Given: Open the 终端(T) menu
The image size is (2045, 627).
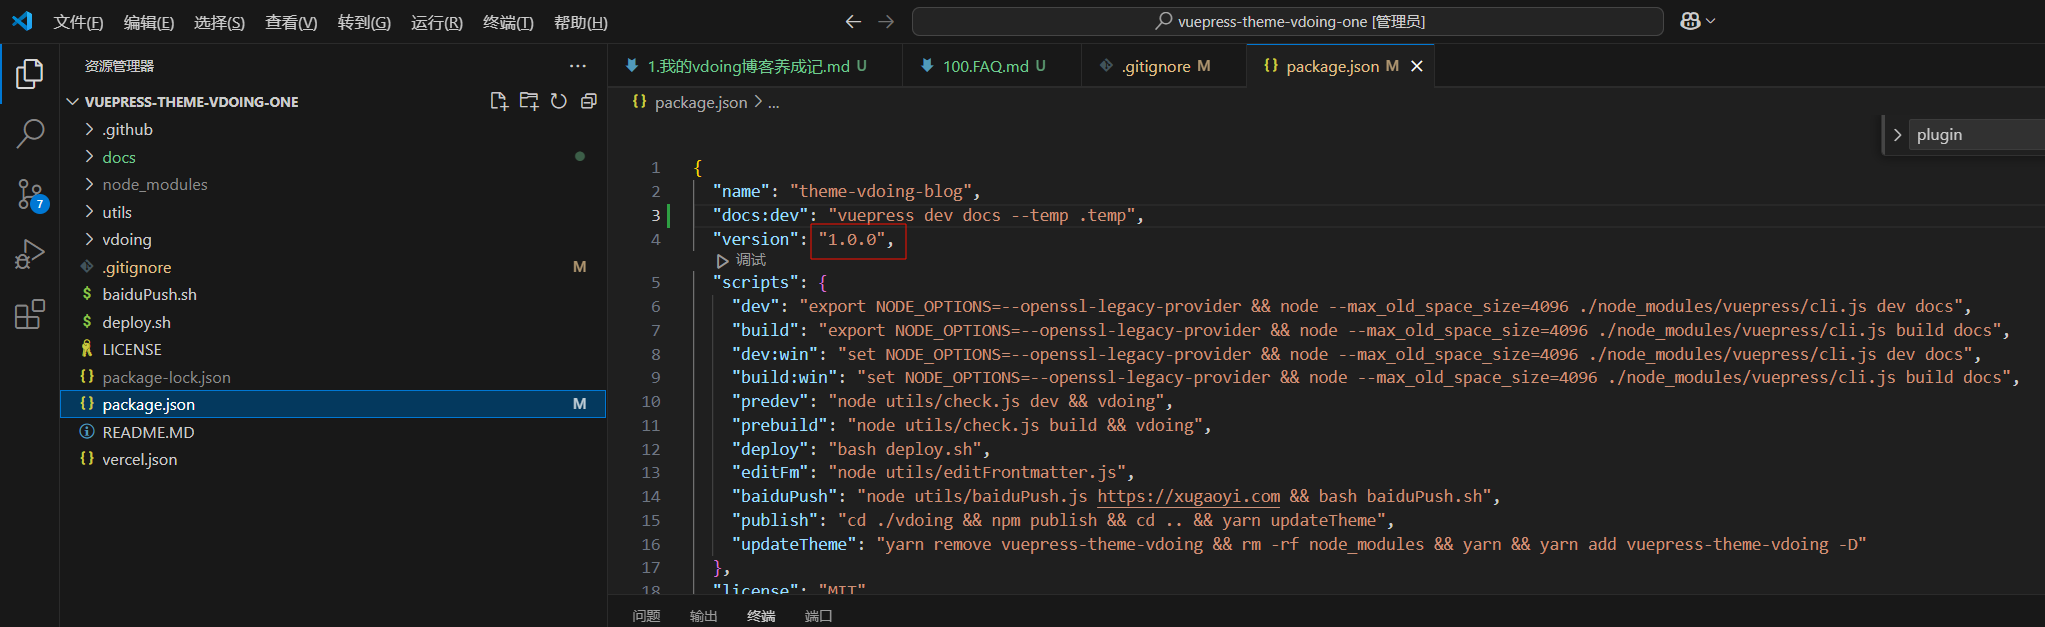Looking at the screenshot, I should pyautogui.click(x=508, y=22).
